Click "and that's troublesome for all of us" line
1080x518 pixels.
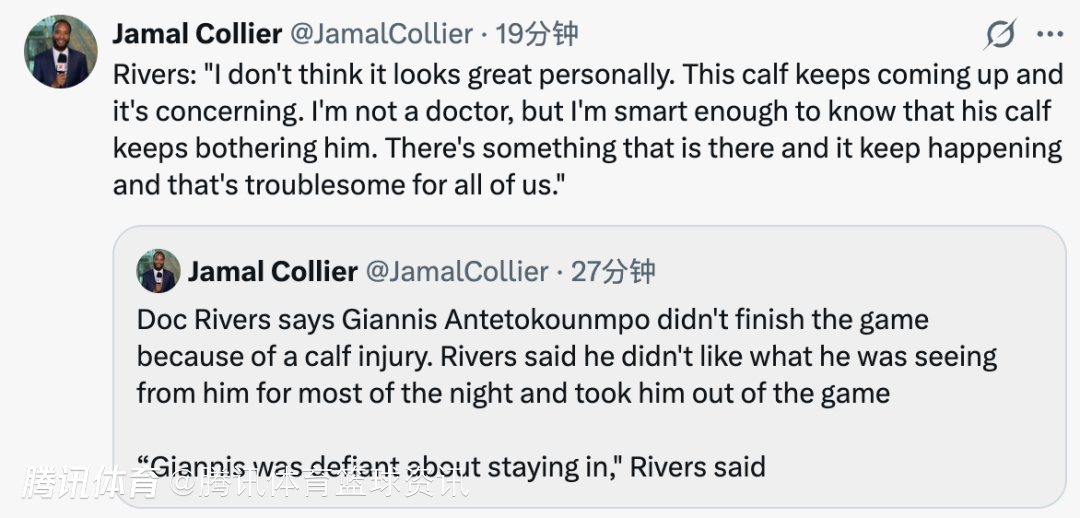[333, 185]
